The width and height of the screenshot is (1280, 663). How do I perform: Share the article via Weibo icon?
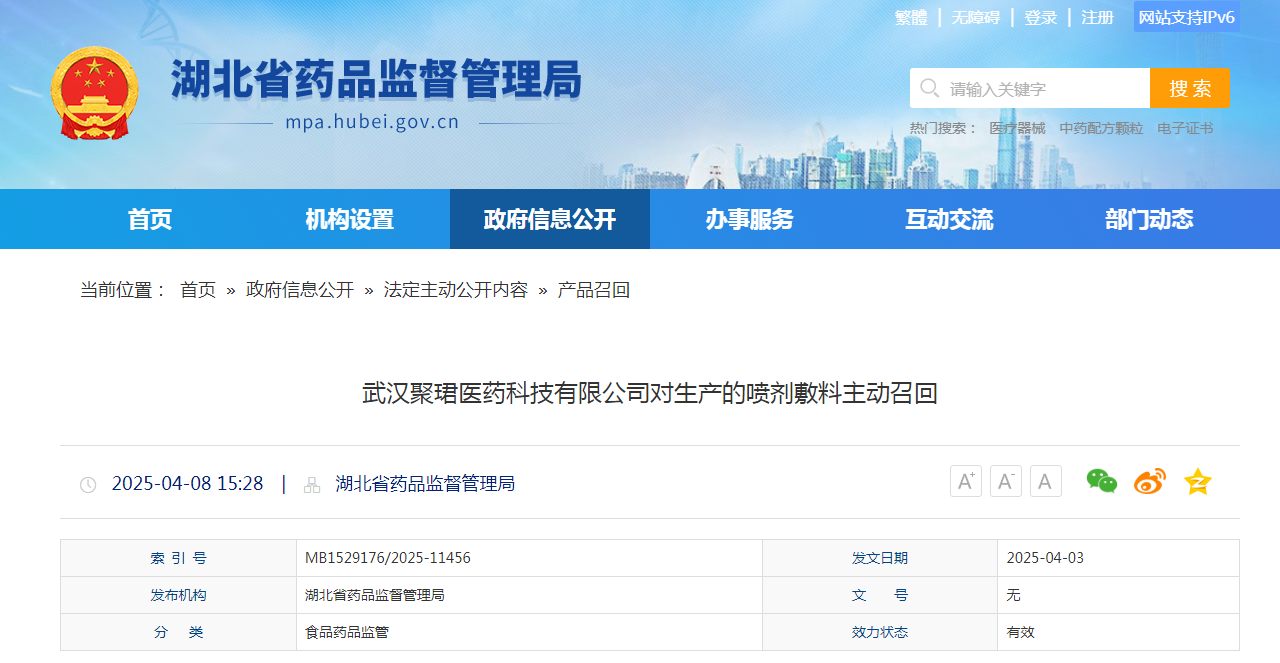click(x=1149, y=482)
